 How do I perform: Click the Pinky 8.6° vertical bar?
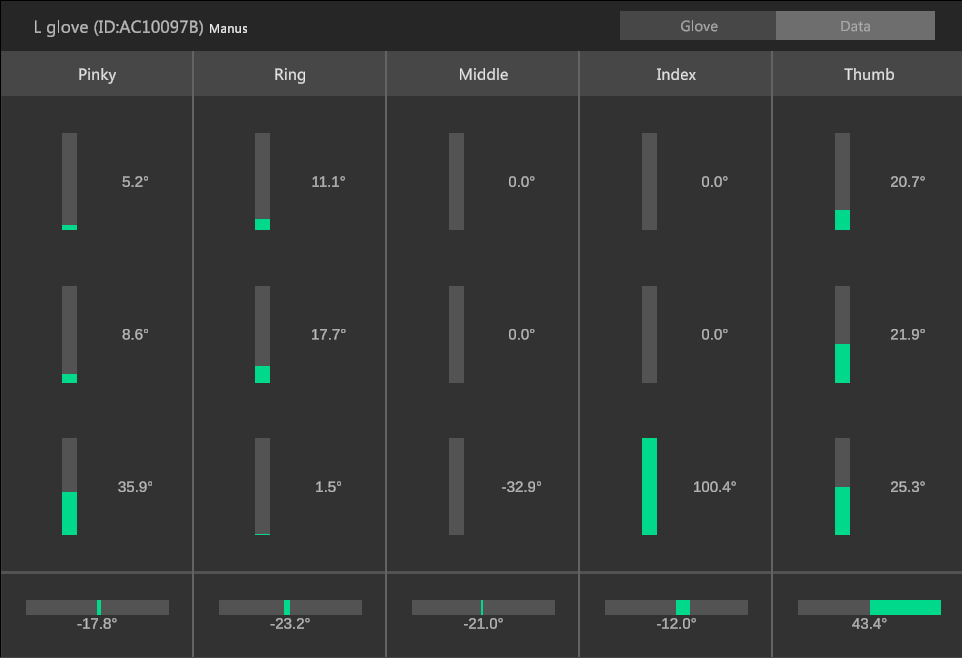69,334
